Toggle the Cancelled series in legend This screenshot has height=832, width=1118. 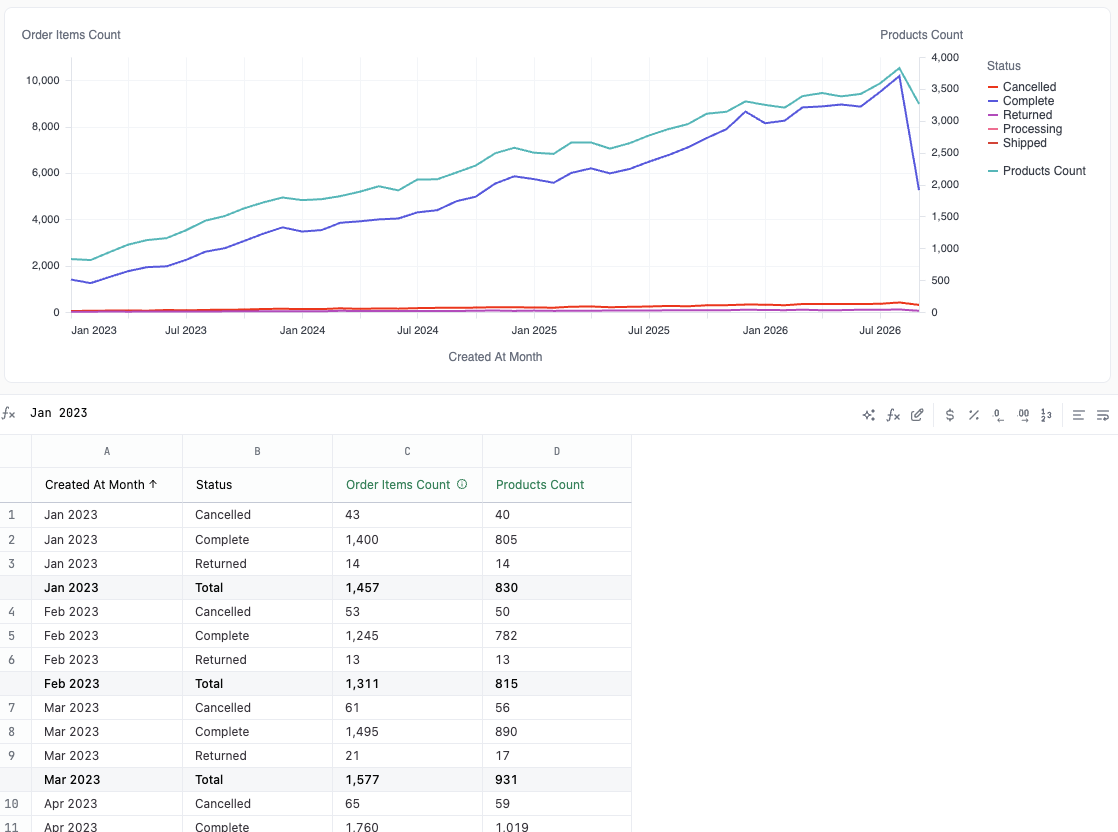[x=1022, y=86]
